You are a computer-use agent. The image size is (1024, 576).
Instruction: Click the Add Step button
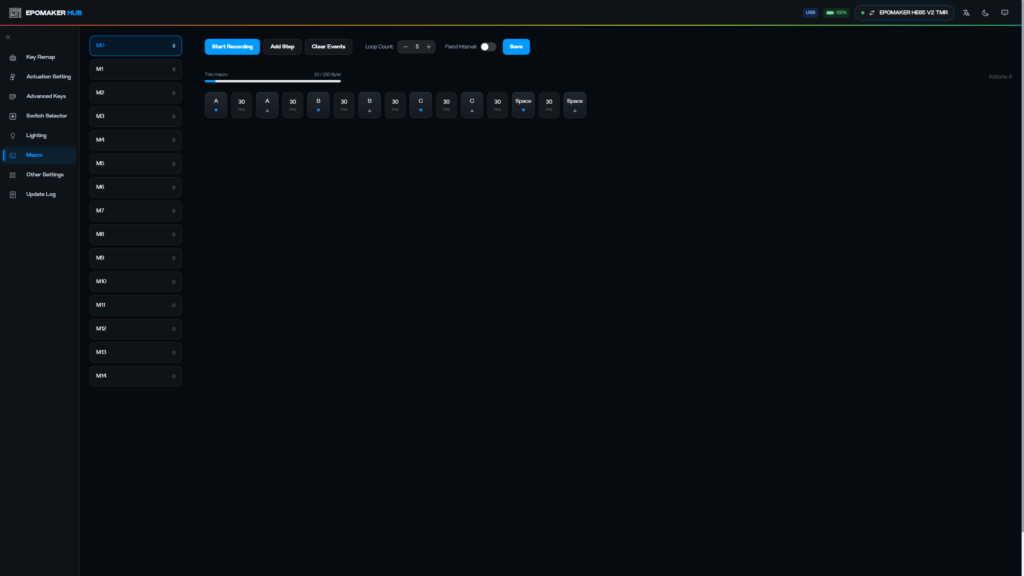point(282,46)
